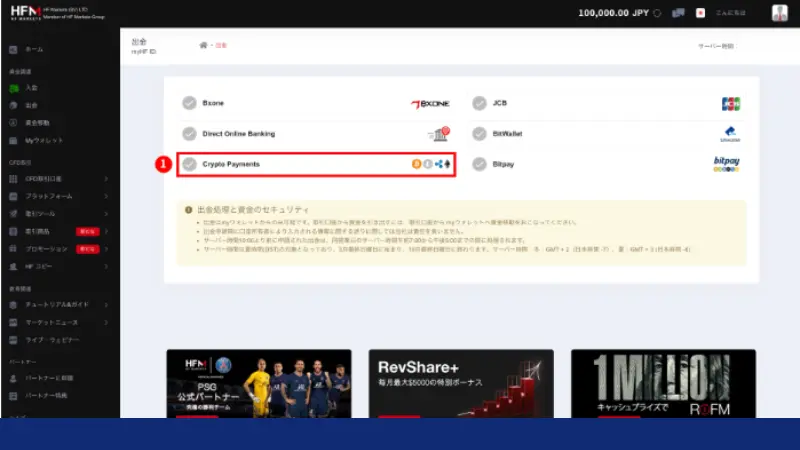Click the Japan flag language icon
Image resolution: width=800 pixels, height=450 pixels.
point(700,14)
